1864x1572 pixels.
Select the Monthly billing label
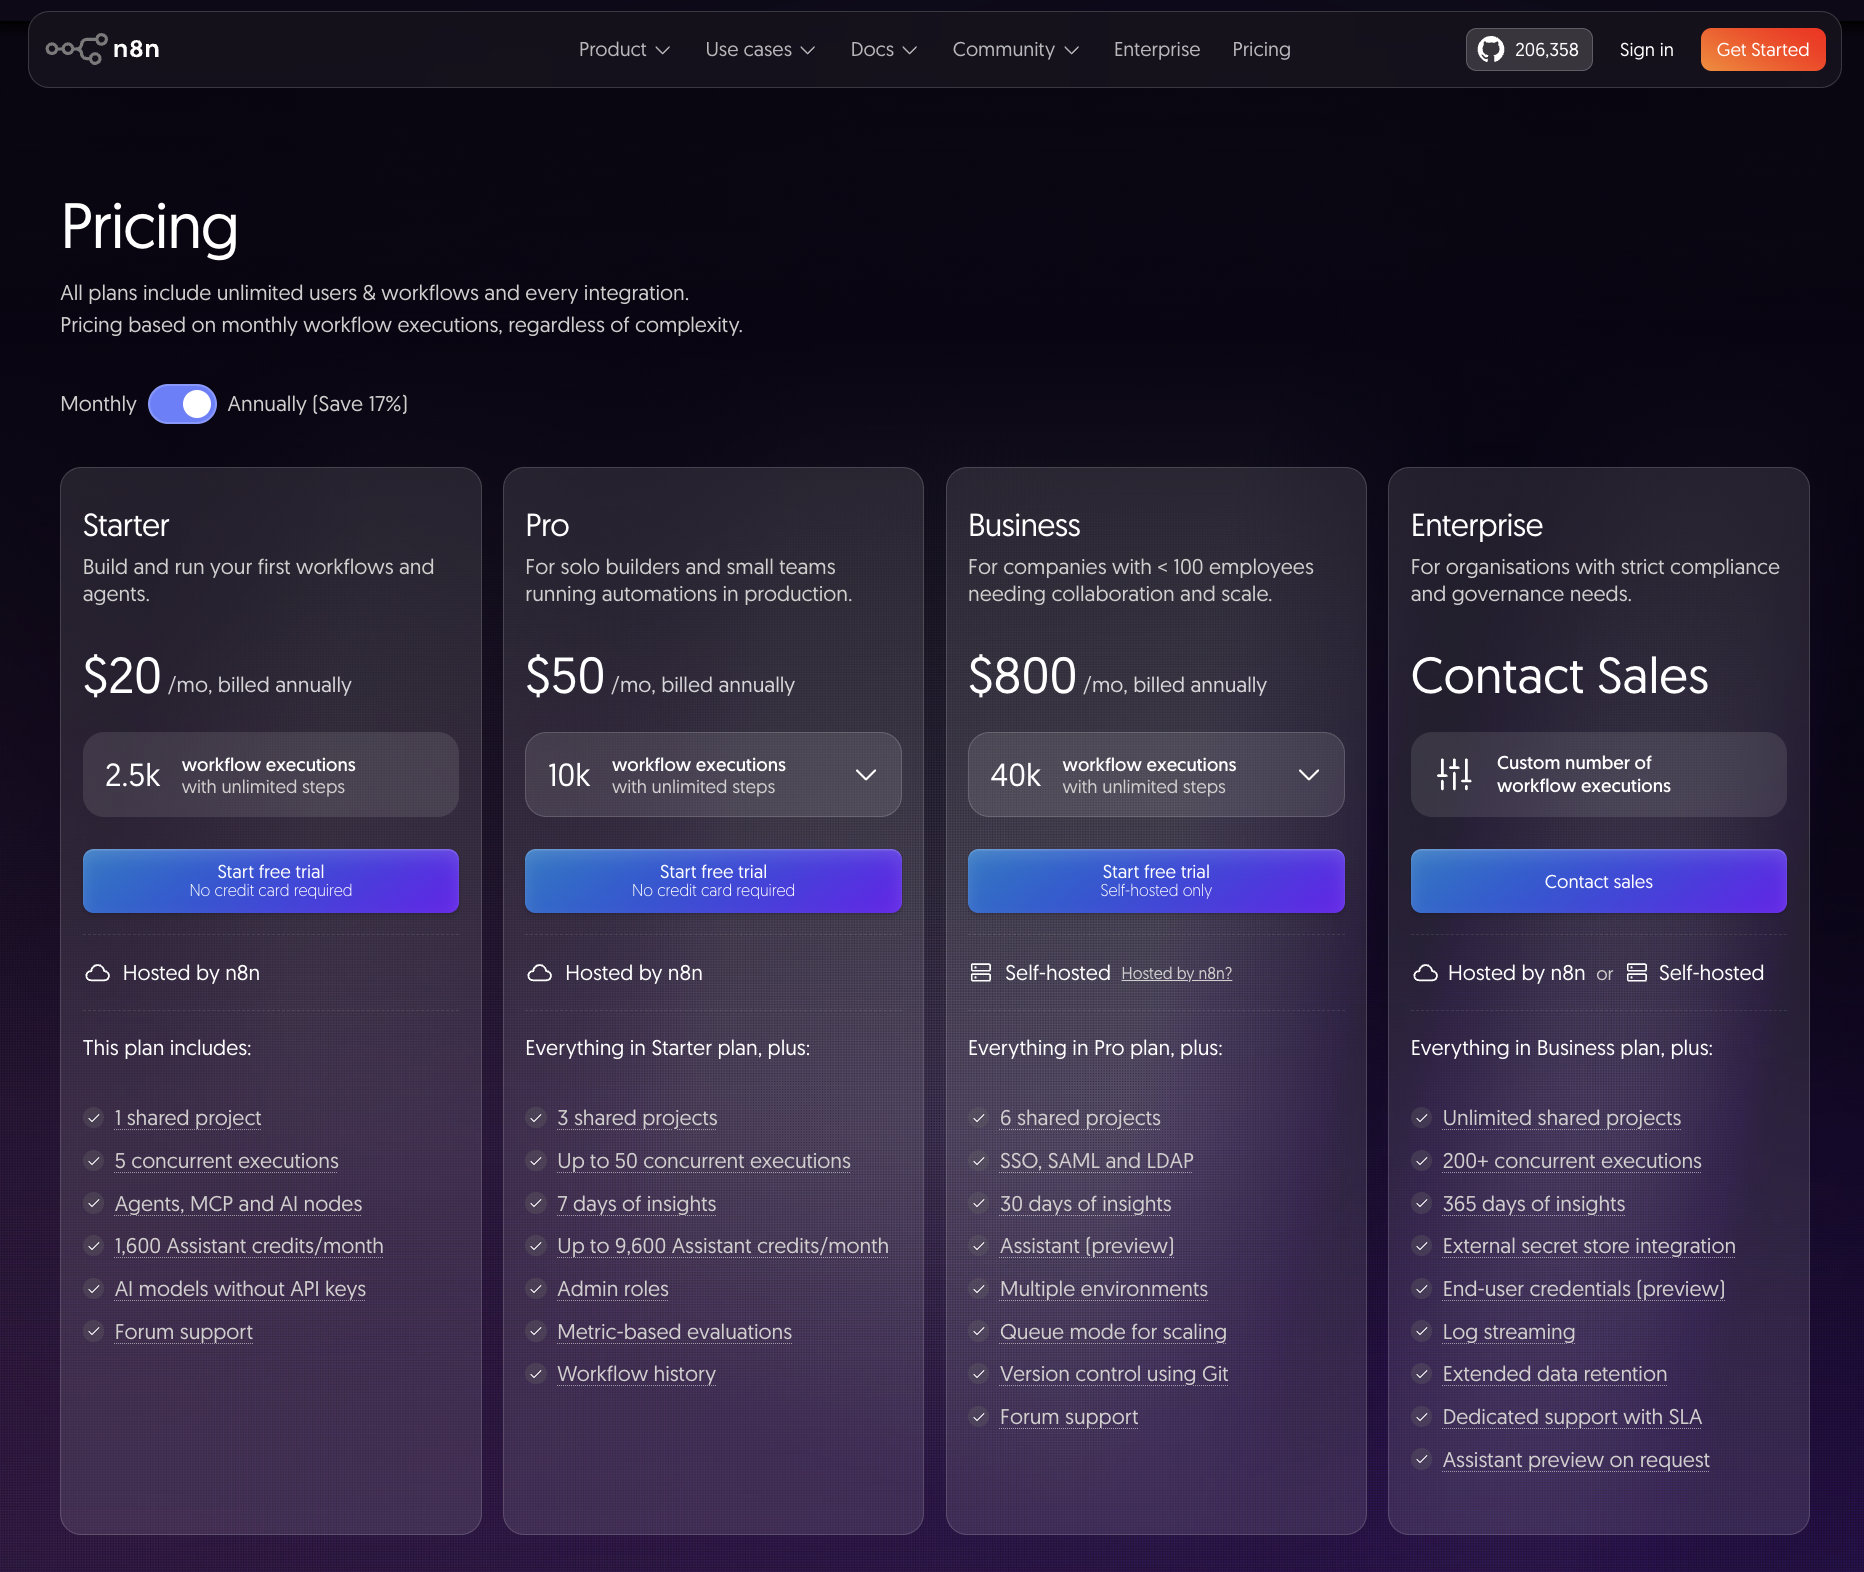(x=98, y=404)
